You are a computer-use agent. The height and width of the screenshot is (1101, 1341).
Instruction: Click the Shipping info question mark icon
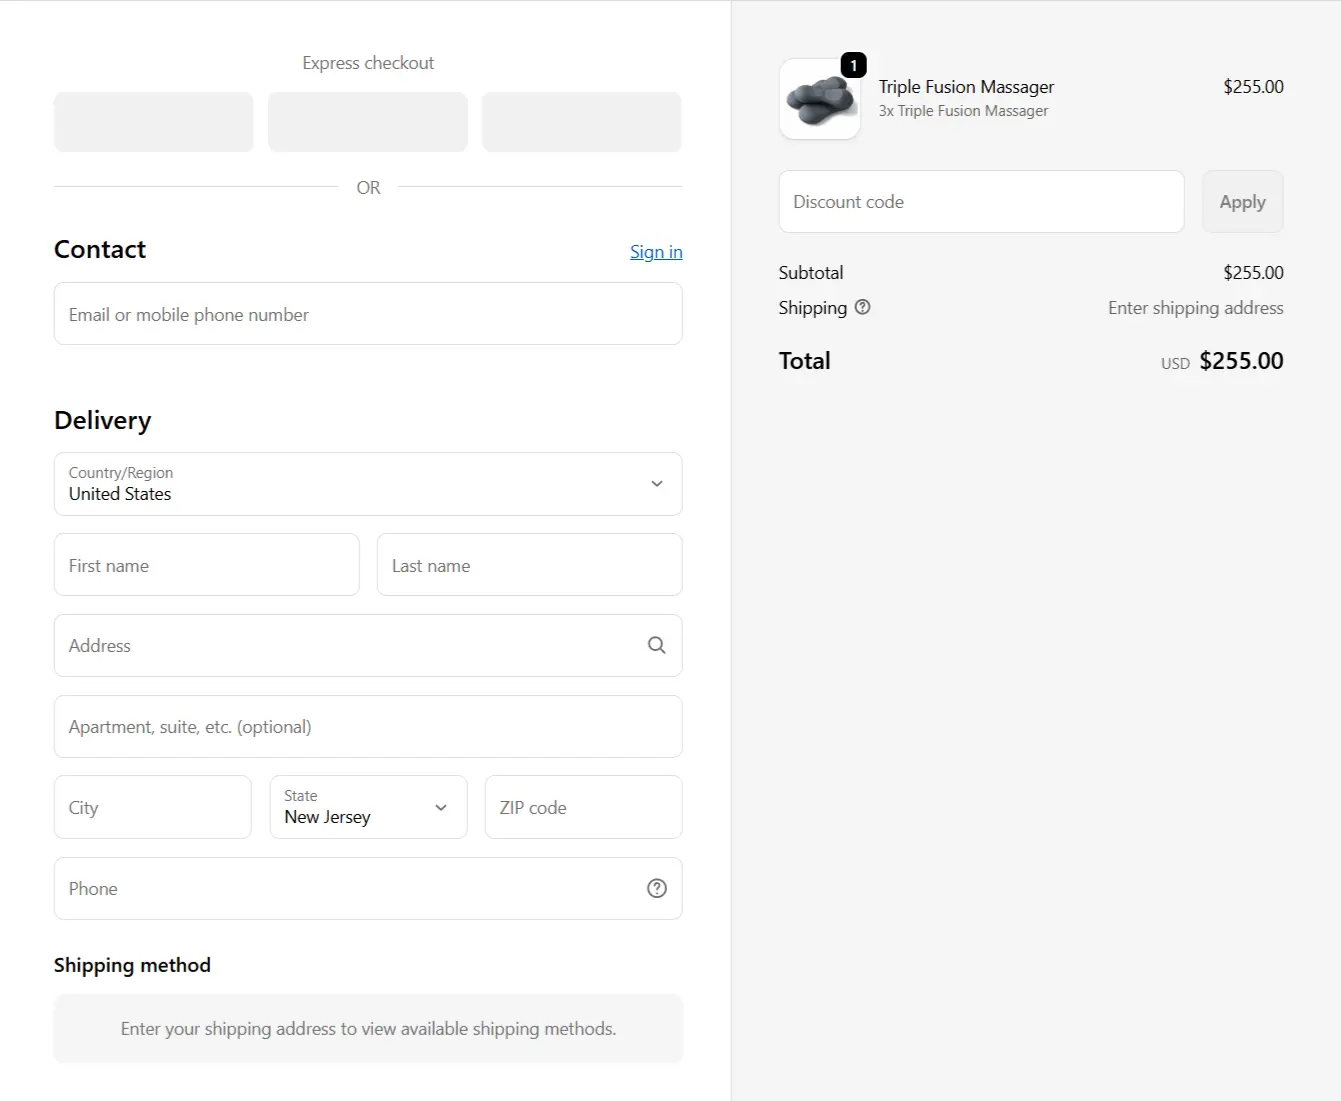(x=862, y=307)
